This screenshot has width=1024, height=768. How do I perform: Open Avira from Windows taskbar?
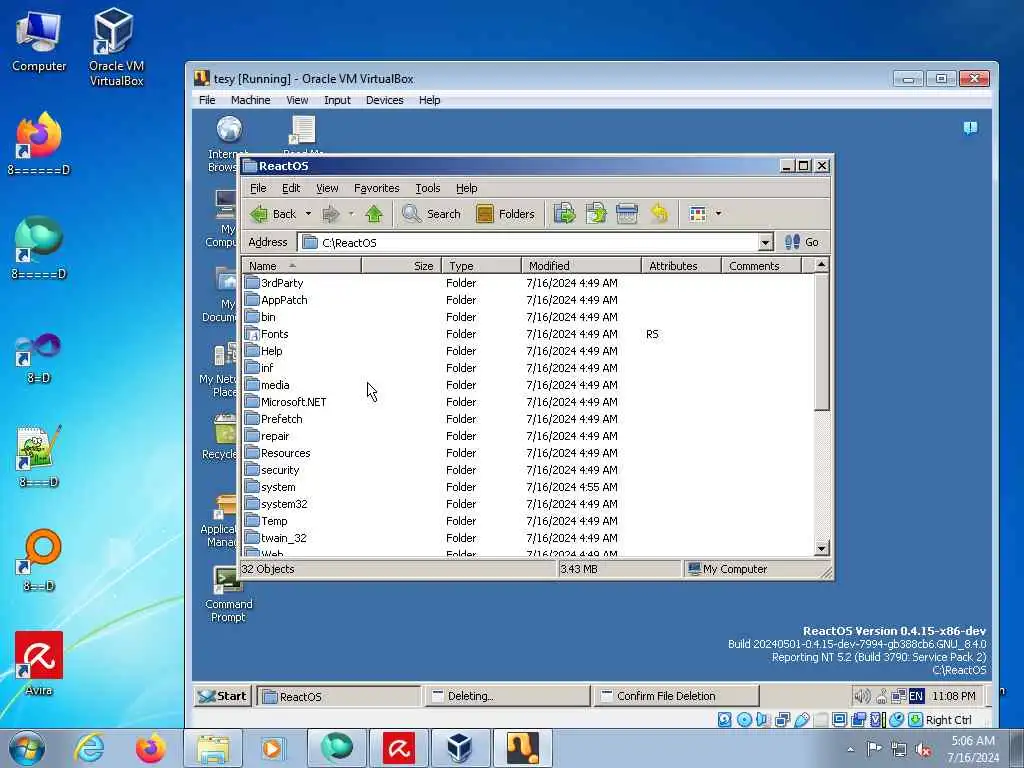click(x=398, y=748)
